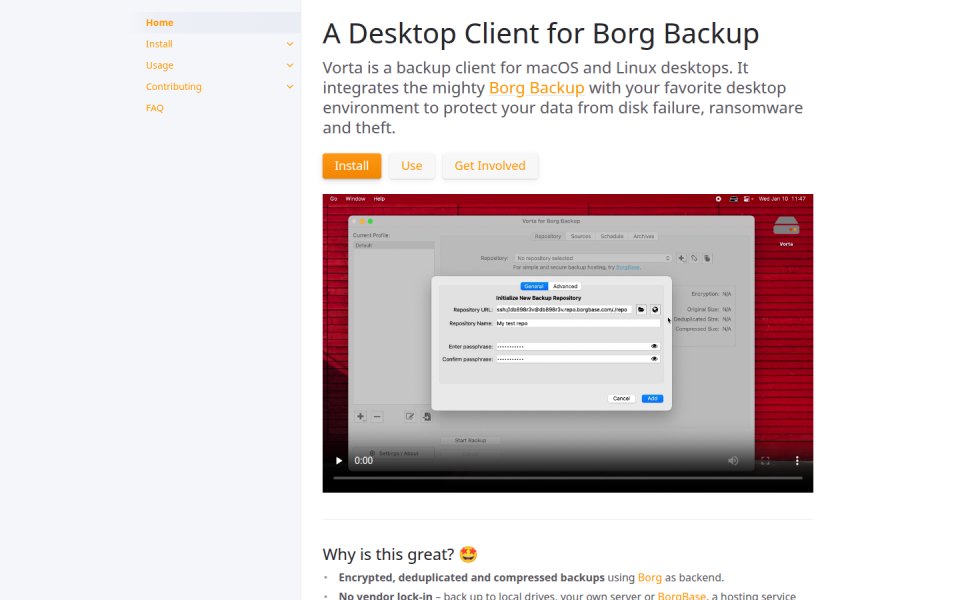Open the Borg Backup link in the intro
960x600 pixels.
tap(536, 88)
